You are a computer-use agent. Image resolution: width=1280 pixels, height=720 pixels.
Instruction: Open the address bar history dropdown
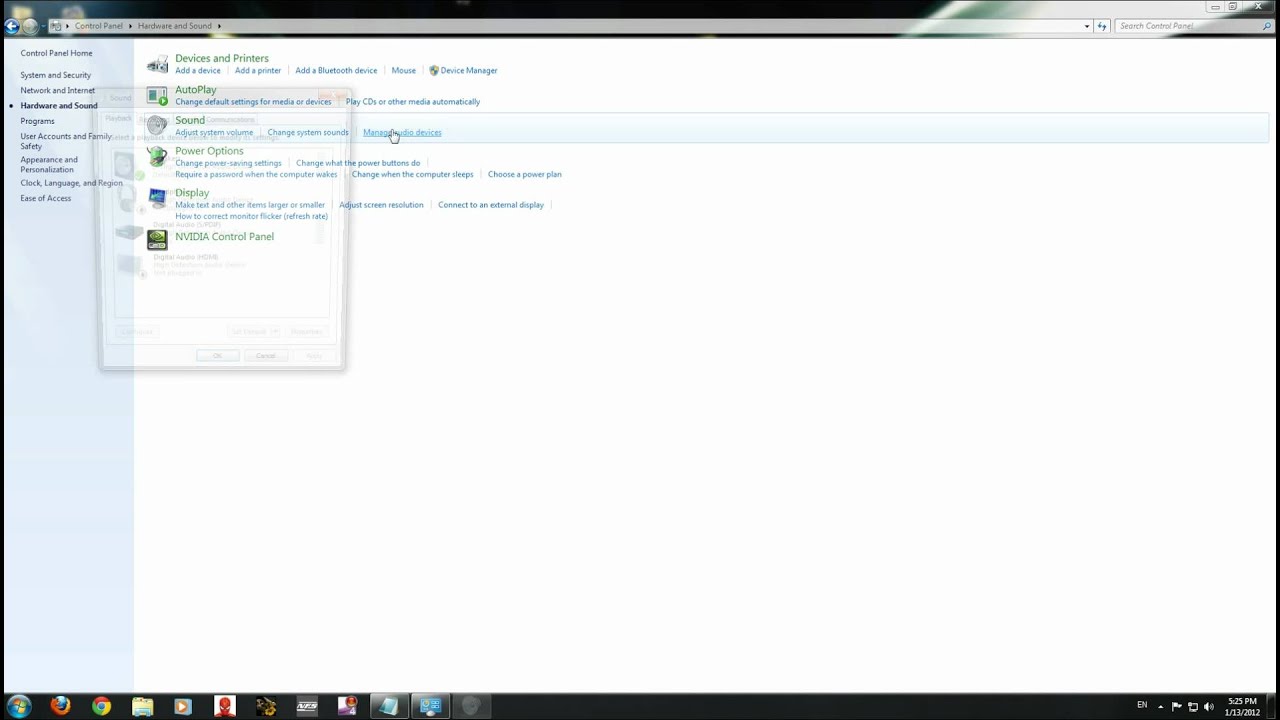click(x=1087, y=26)
